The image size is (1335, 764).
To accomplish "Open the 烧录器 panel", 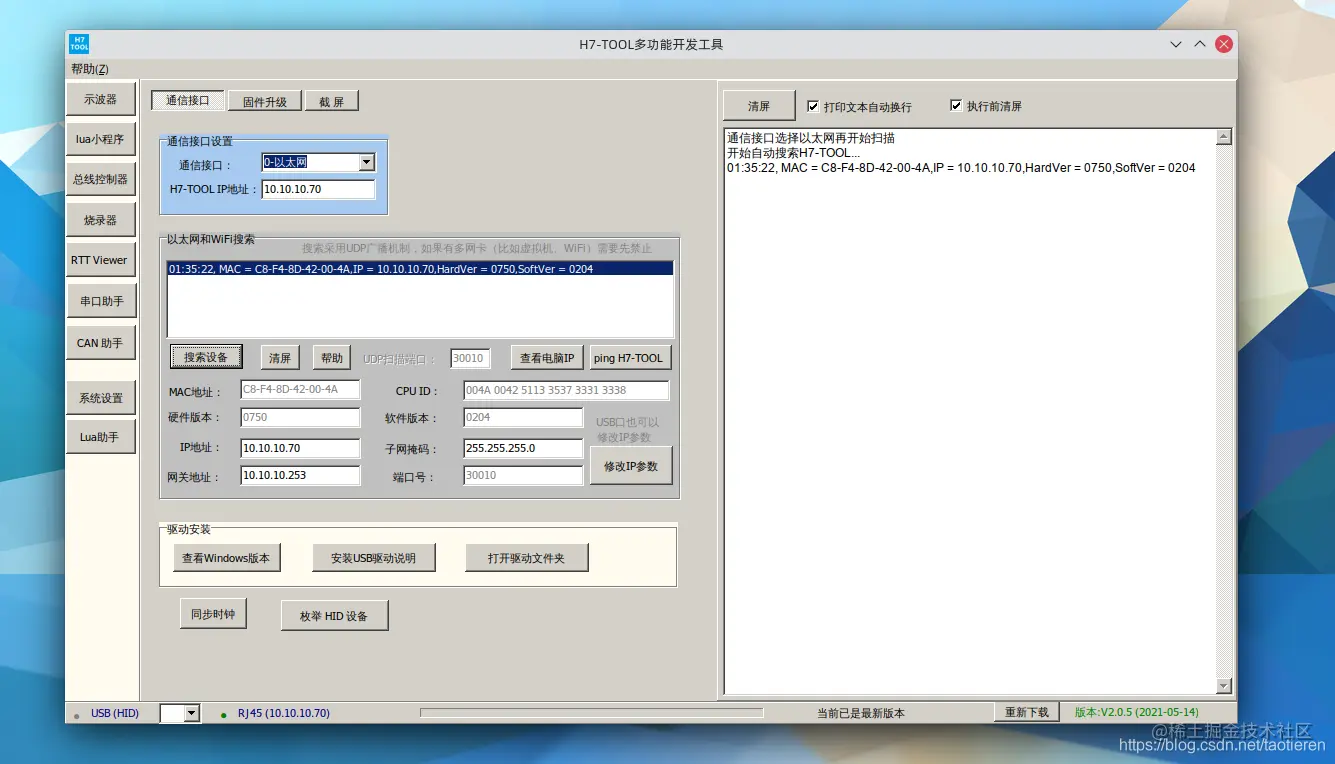I will point(100,220).
